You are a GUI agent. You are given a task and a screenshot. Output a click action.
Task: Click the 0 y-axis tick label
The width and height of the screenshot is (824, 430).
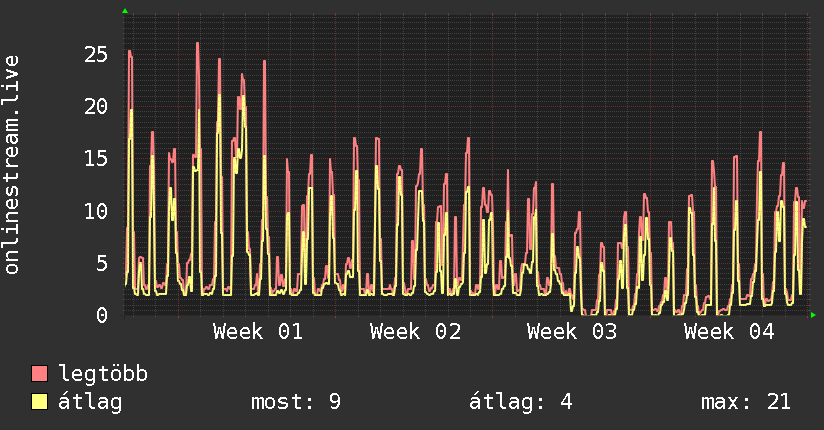click(102, 315)
